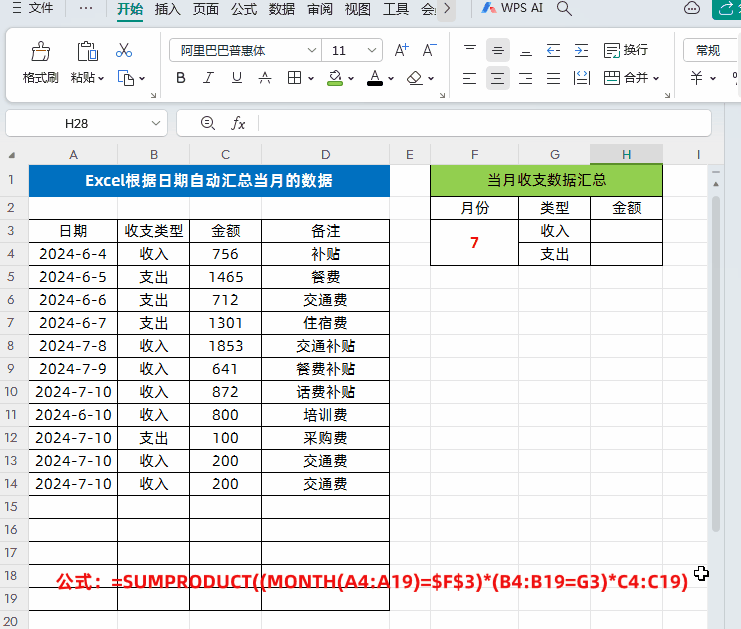
Task: Switch to the 数据 Data tab
Action: (x=282, y=9)
